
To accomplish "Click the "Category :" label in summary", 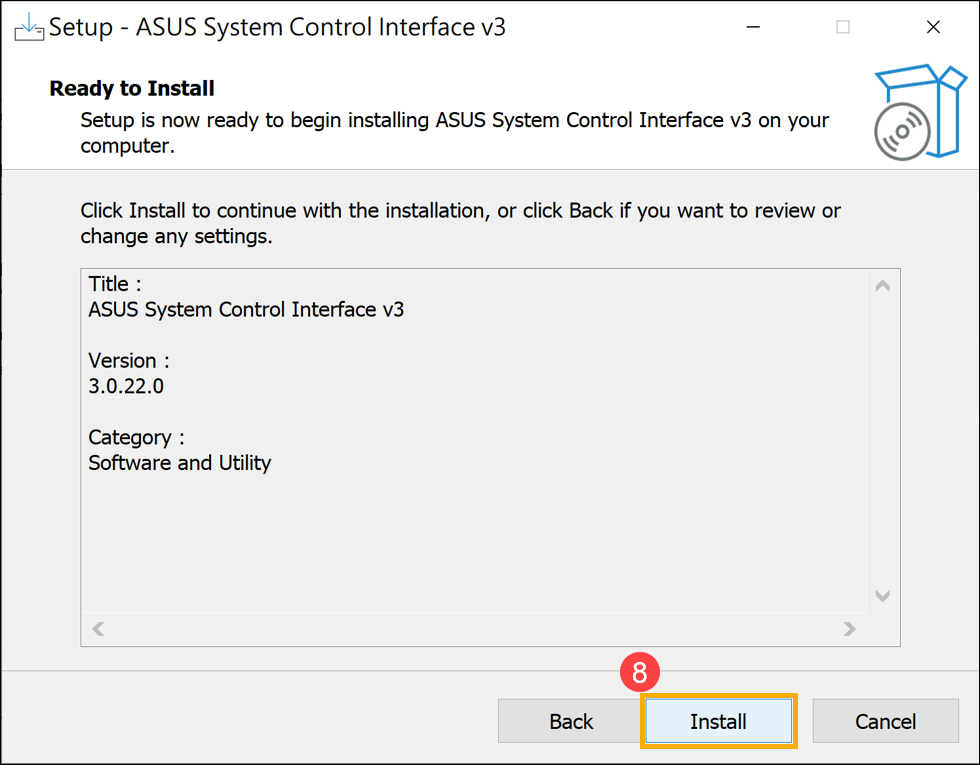I will point(137,437).
